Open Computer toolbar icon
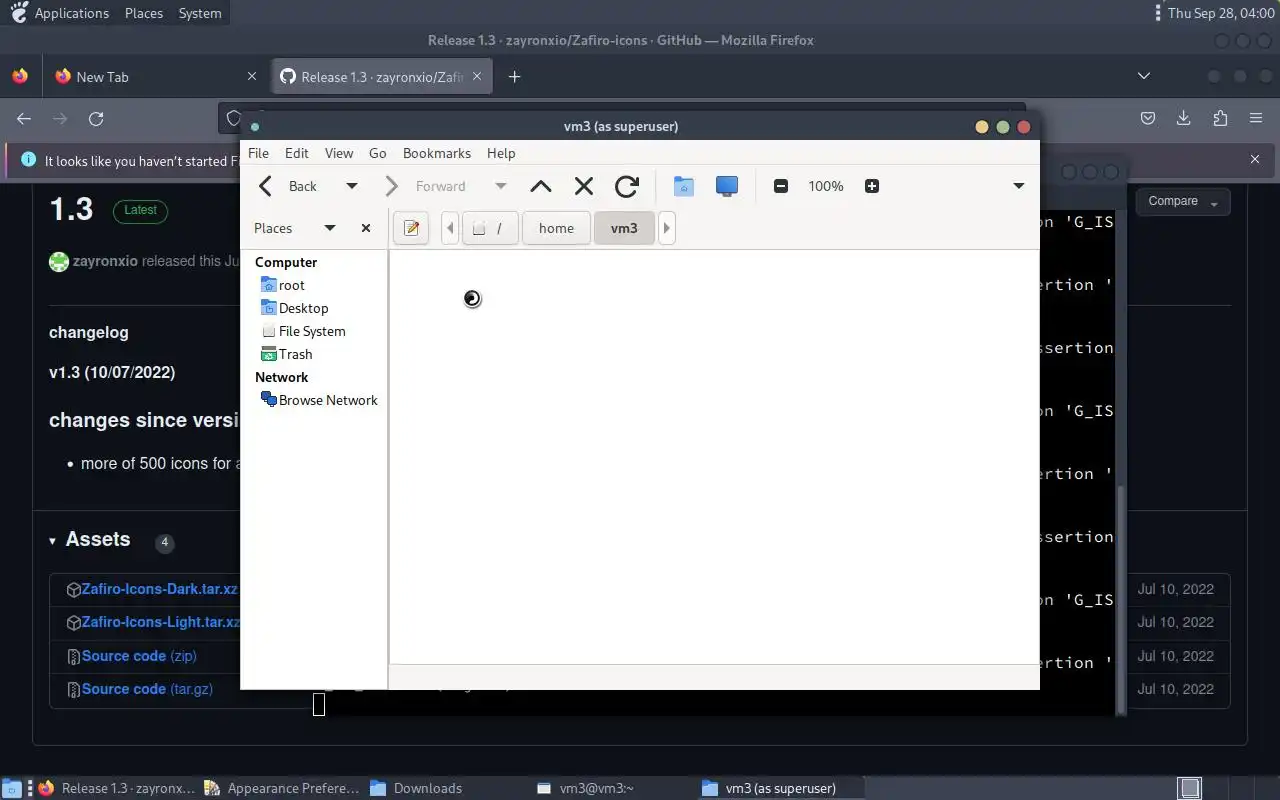This screenshot has height=800, width=1280. (727, 186)
